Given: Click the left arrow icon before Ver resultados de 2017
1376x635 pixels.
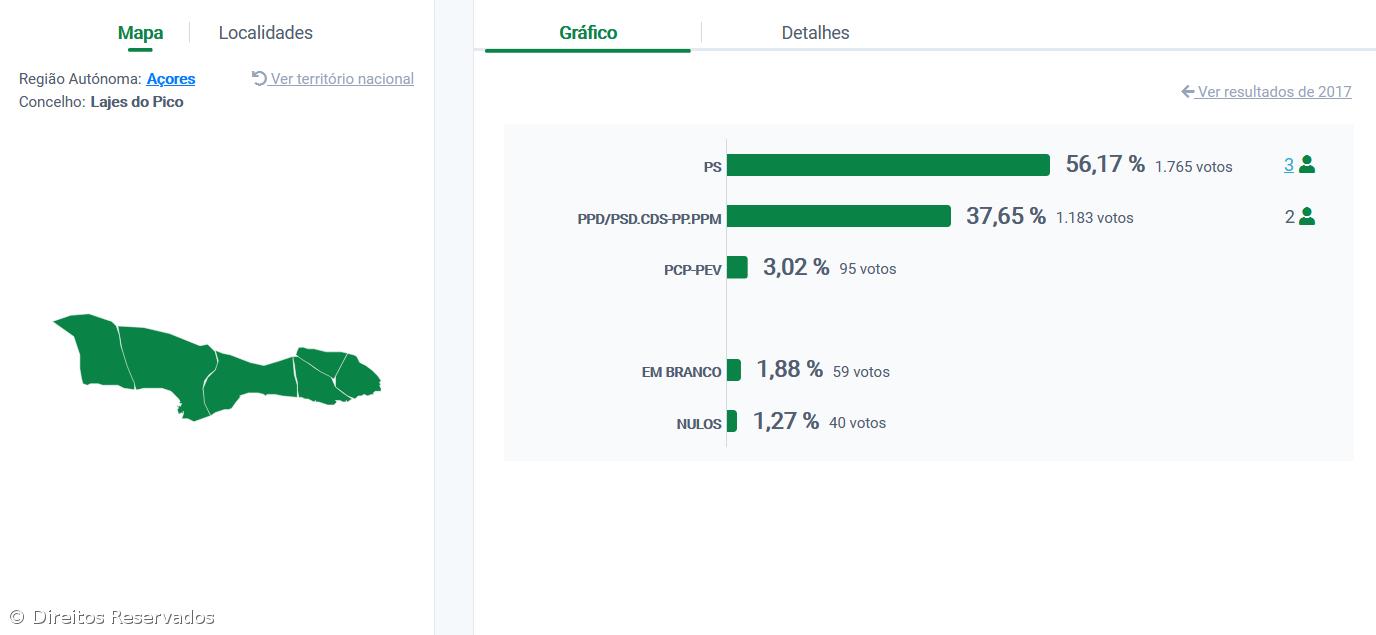Looking at the screenshot, I should pos(1188,92).
